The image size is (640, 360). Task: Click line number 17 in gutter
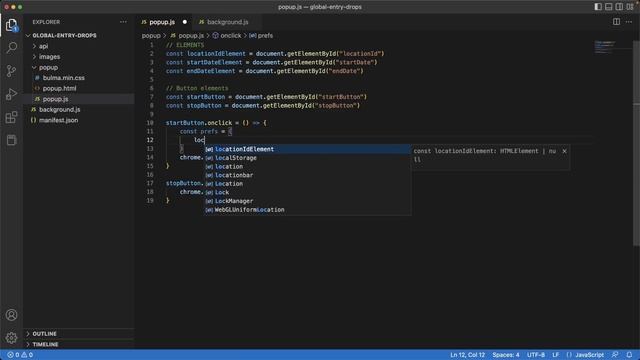150,183
